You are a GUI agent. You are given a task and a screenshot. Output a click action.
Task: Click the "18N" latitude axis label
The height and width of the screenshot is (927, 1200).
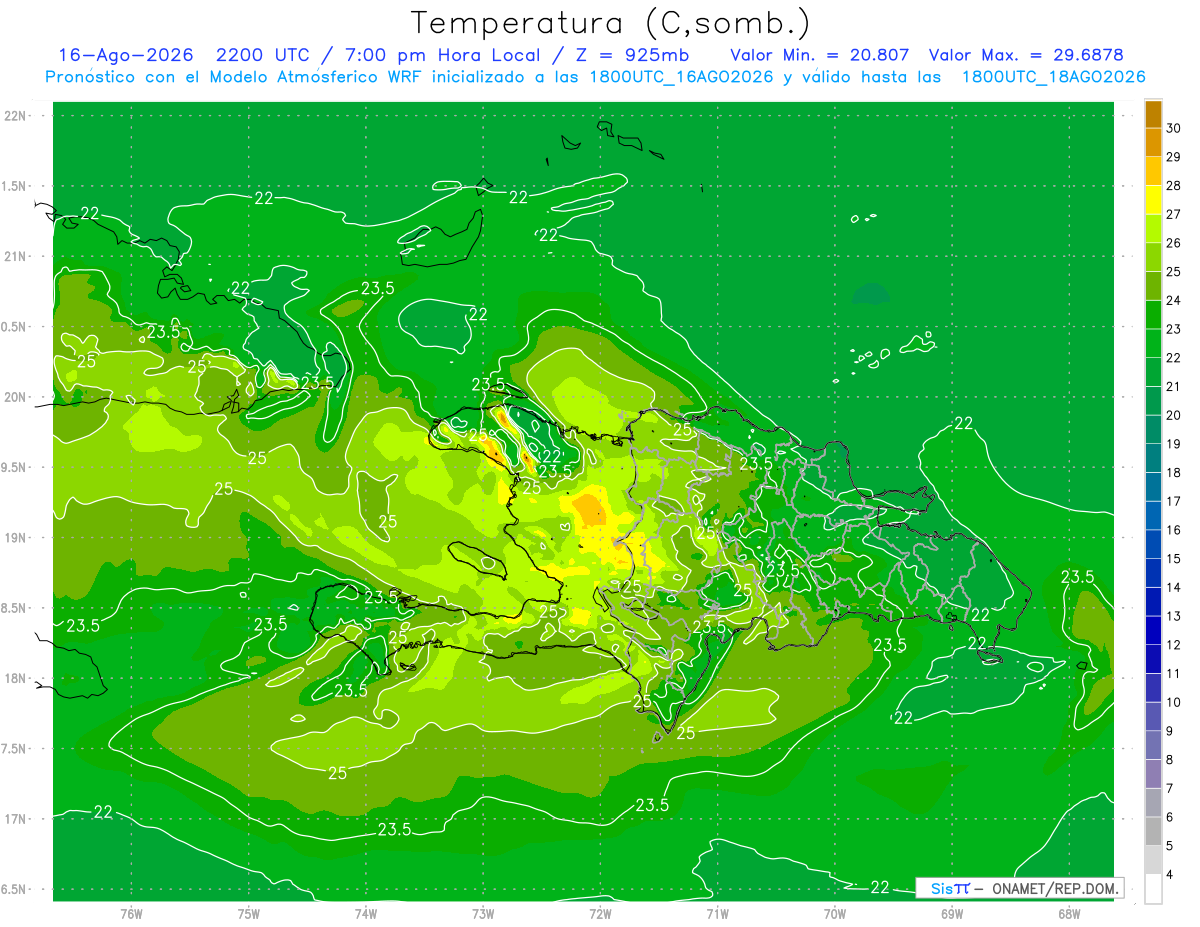(16, 679)
